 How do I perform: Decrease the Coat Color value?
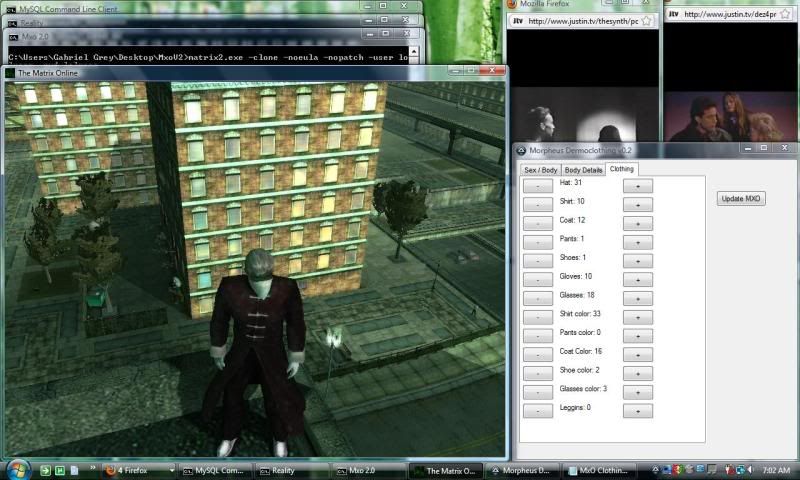point(538,355)
